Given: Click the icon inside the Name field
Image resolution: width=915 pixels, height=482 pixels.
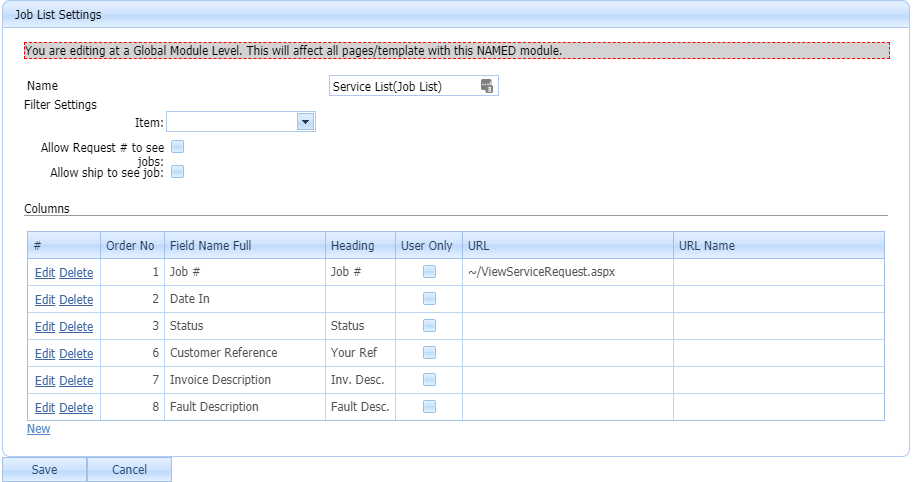Looking at the screenshot, I should (487, 86).
